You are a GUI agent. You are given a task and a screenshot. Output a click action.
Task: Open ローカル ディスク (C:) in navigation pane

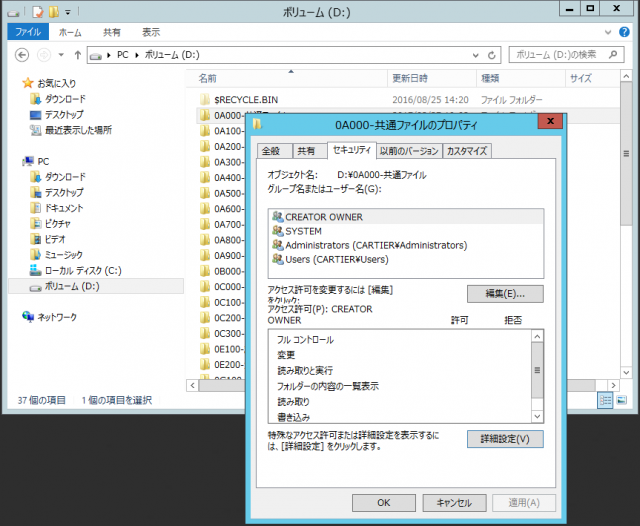point(82,270)
